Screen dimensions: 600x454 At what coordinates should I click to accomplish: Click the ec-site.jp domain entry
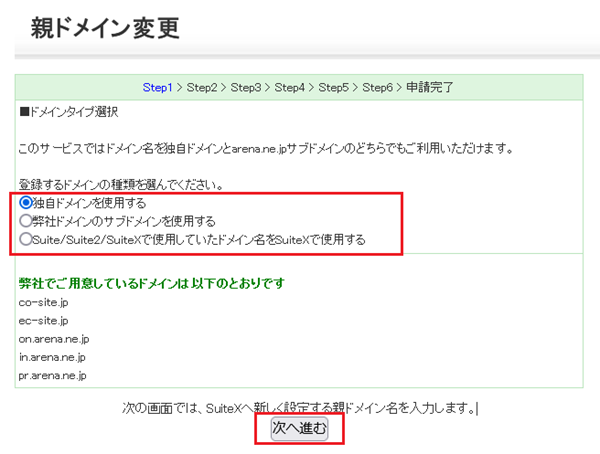pos(43,320)
